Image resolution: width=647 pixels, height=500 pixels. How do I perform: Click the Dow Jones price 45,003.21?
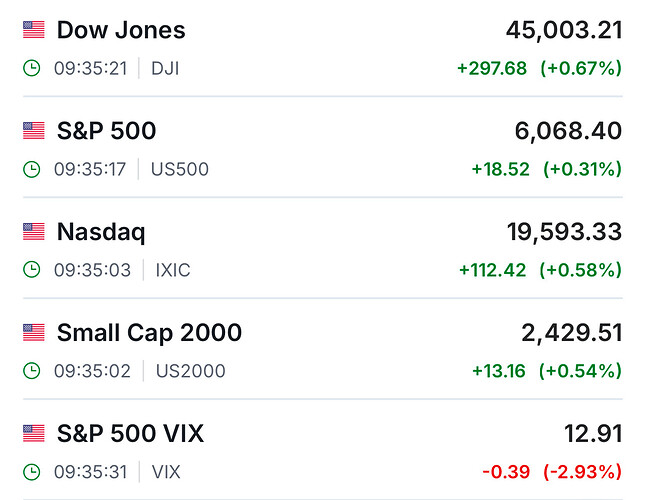pyautogui.click(x=564, y=30)
